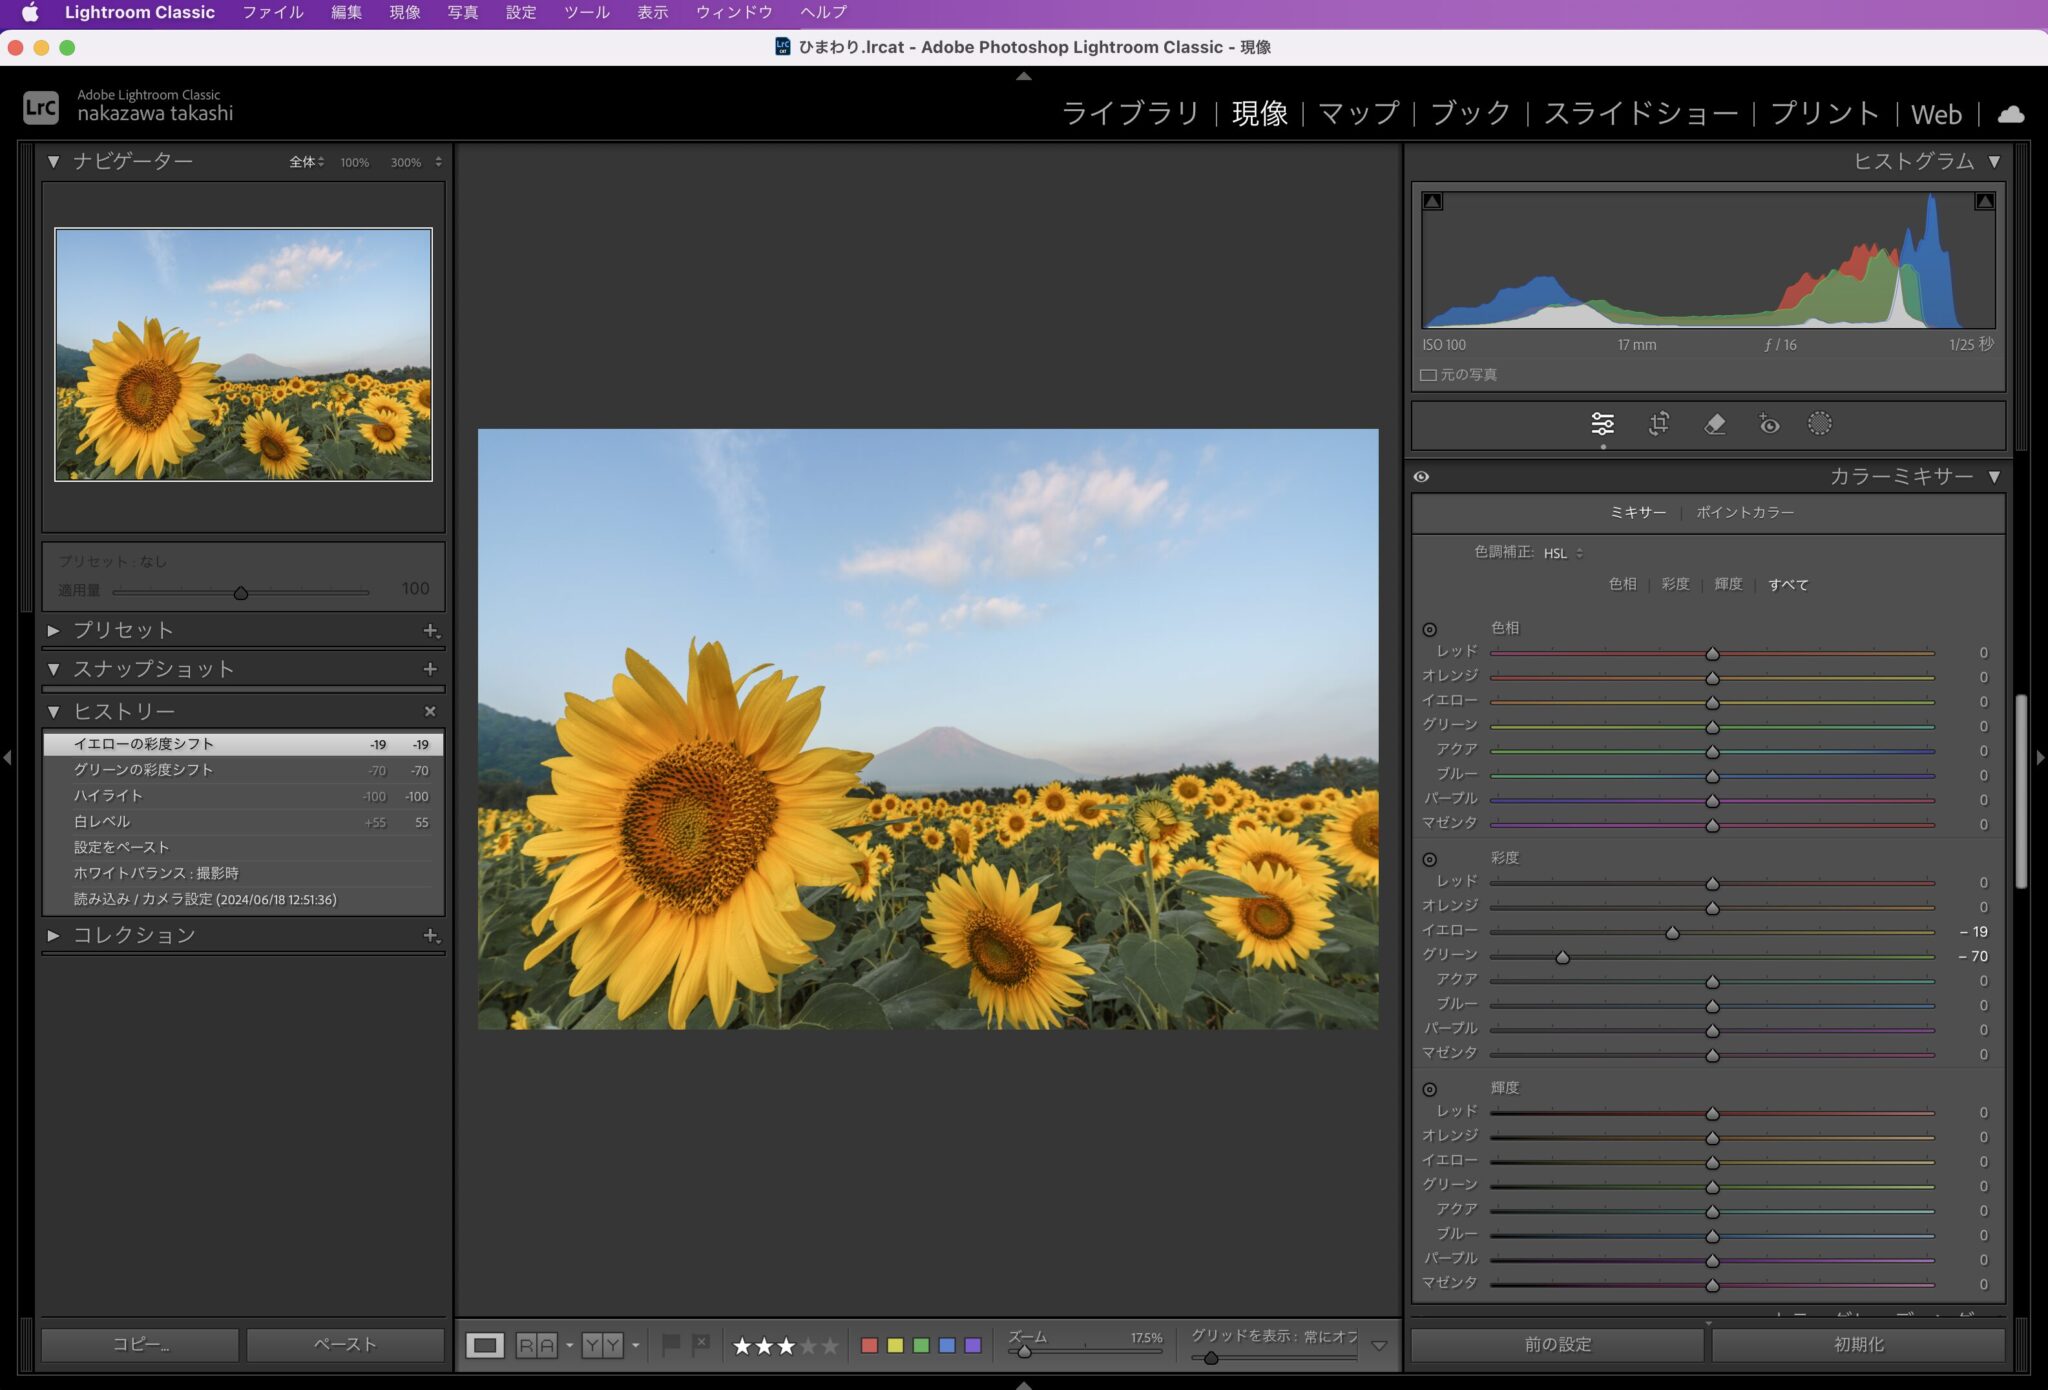Image resolution: width=2048 pixels, height=1390 pixels.
Task: Open the ポイントカラー tab
Action: point(1744,512)
